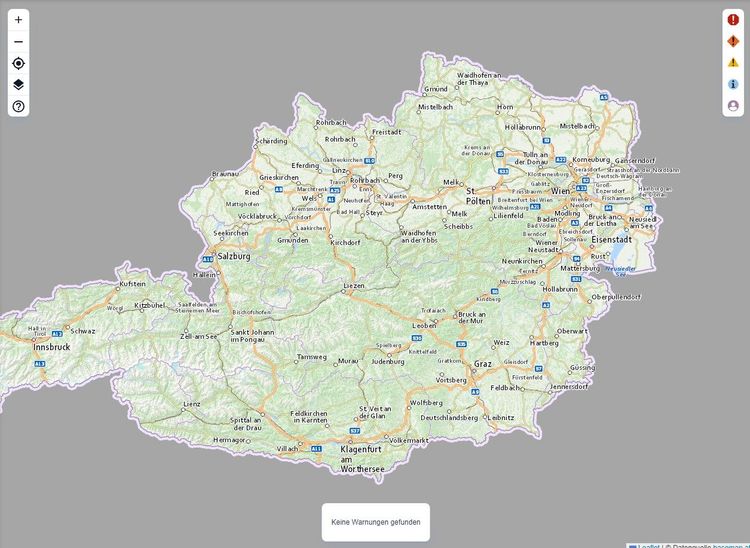Toggle the red exclamation circle warning filter

(733, 19)
